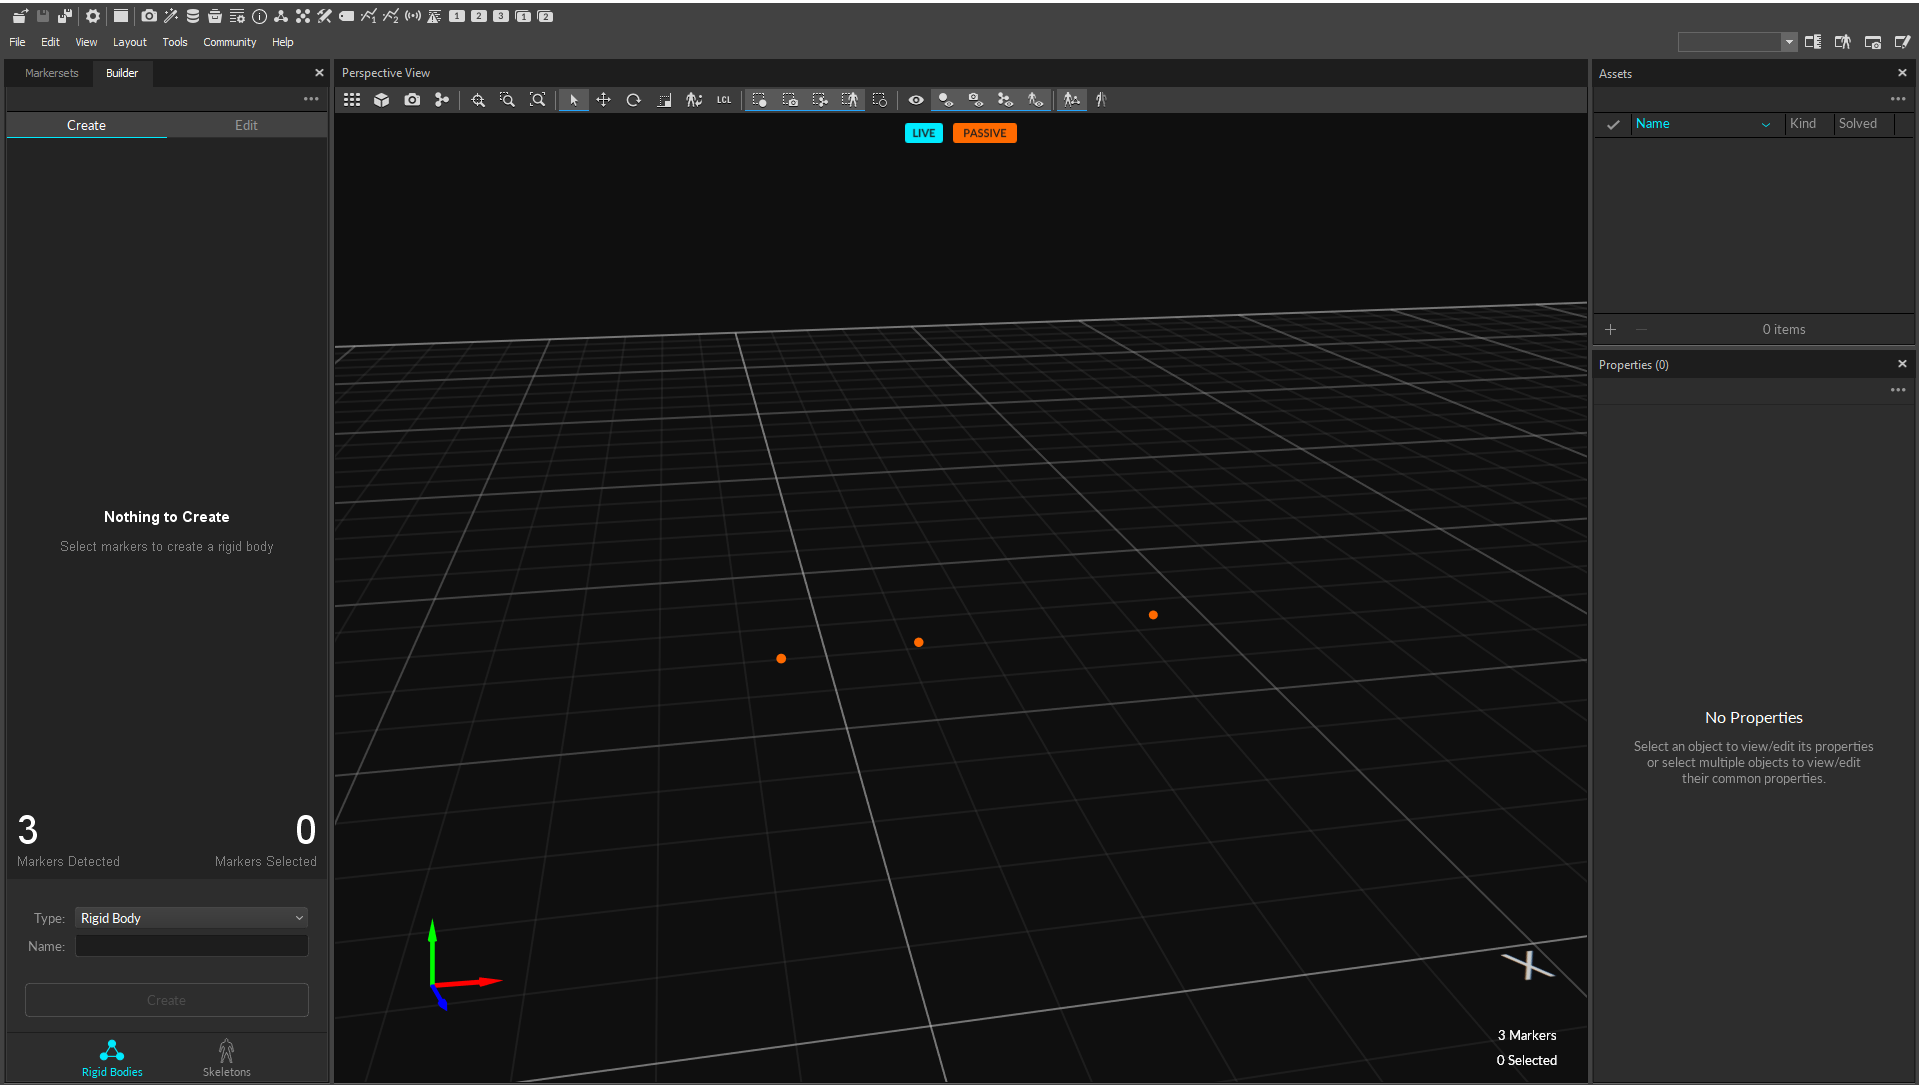Select the translate (move) tool
Screen dimensions: 1919x1085
coord(603,100)
